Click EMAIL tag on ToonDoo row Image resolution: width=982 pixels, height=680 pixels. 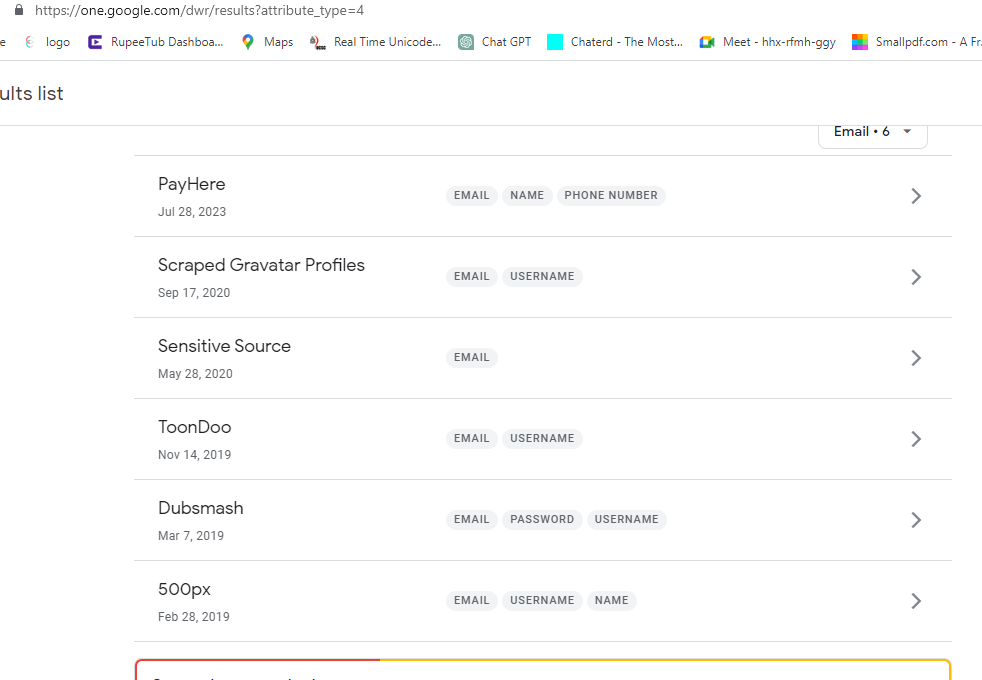(472, 438)
